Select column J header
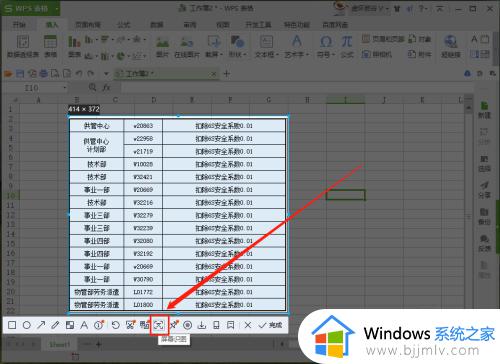Image resolution: width=500 pixels, height=364 pixels. tap(384, 100)
